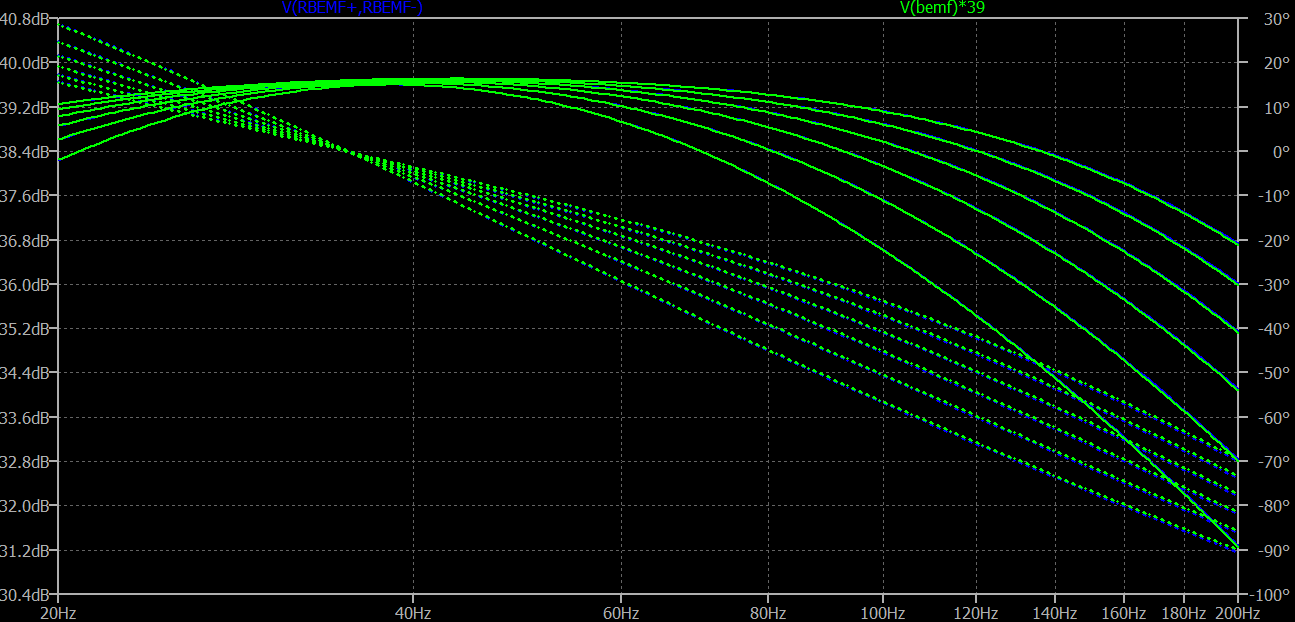Click the 30.4dB magnitude axis label

tap(27, 595)
